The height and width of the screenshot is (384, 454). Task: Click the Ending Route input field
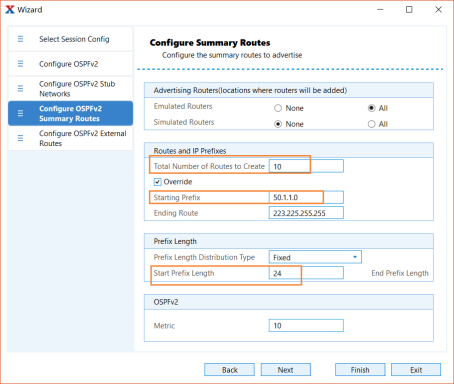pos(306,213)
